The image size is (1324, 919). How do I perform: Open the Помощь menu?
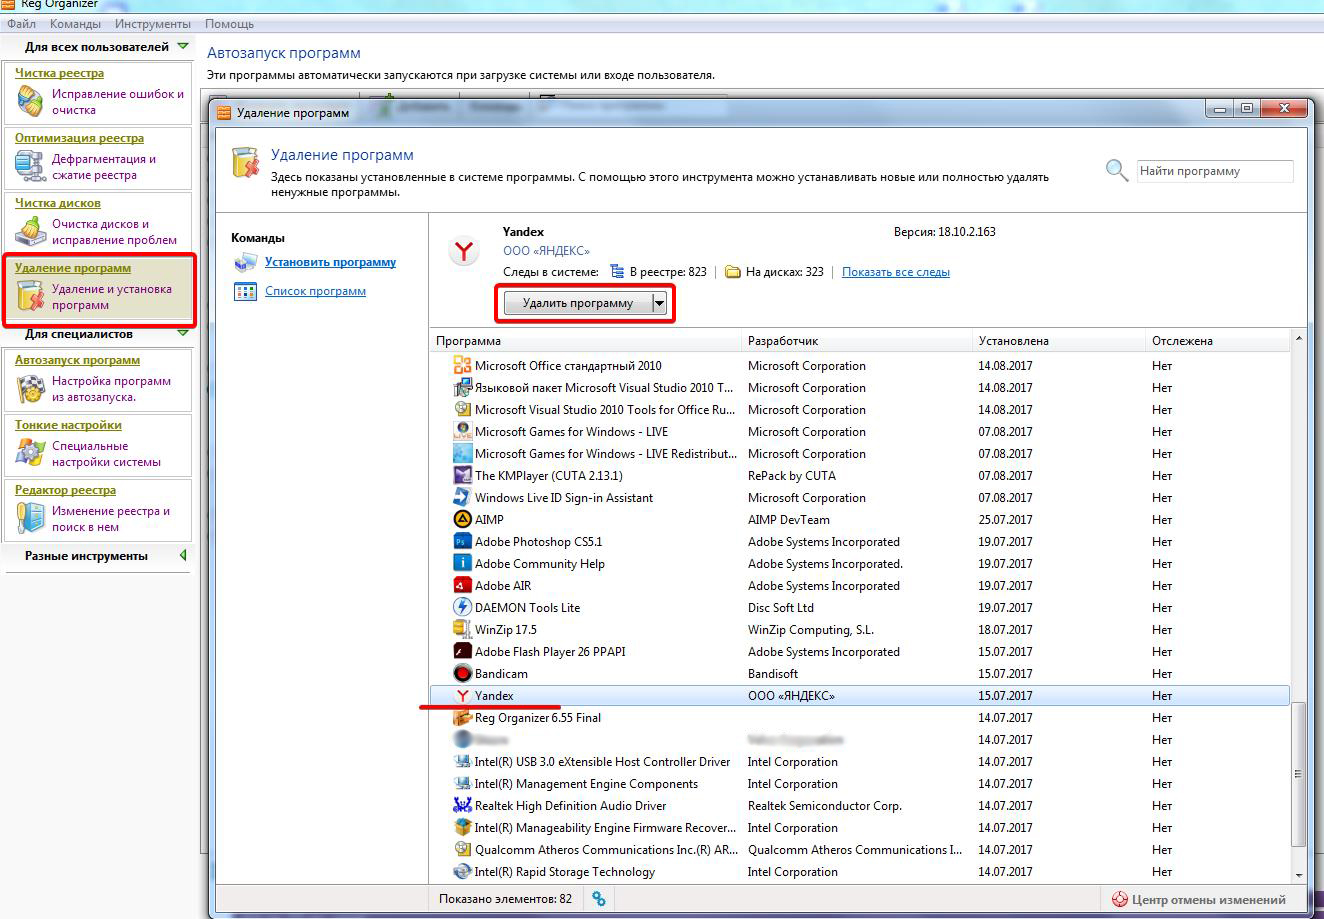pos(229,23)
